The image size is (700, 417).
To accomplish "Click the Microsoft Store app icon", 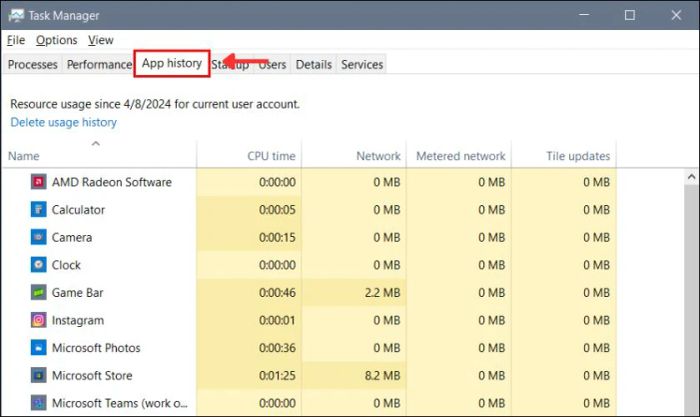I will tap(38, 375).
